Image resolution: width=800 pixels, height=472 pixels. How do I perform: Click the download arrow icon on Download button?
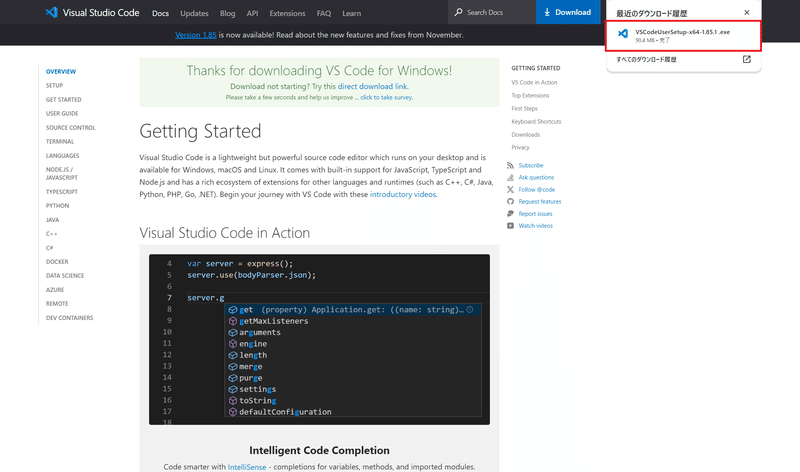click(547, 12)
